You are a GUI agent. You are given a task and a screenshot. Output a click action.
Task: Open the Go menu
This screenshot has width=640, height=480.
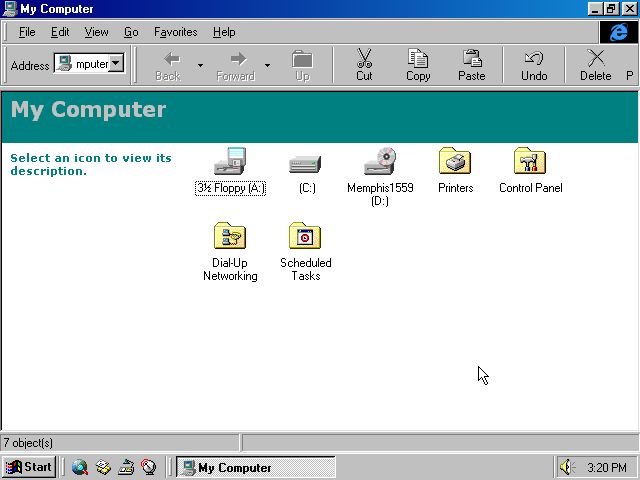[131, 32]
